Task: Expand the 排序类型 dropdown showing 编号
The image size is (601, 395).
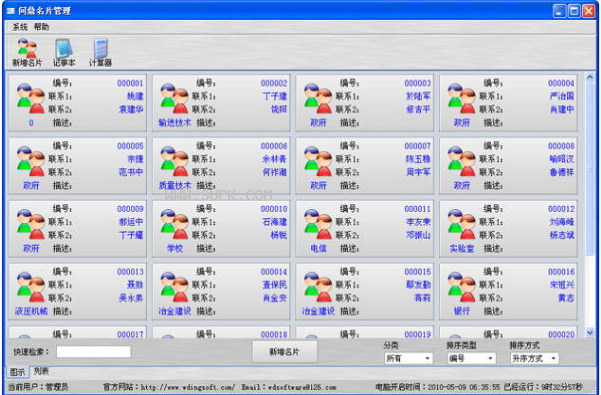Action: (471, 358)
